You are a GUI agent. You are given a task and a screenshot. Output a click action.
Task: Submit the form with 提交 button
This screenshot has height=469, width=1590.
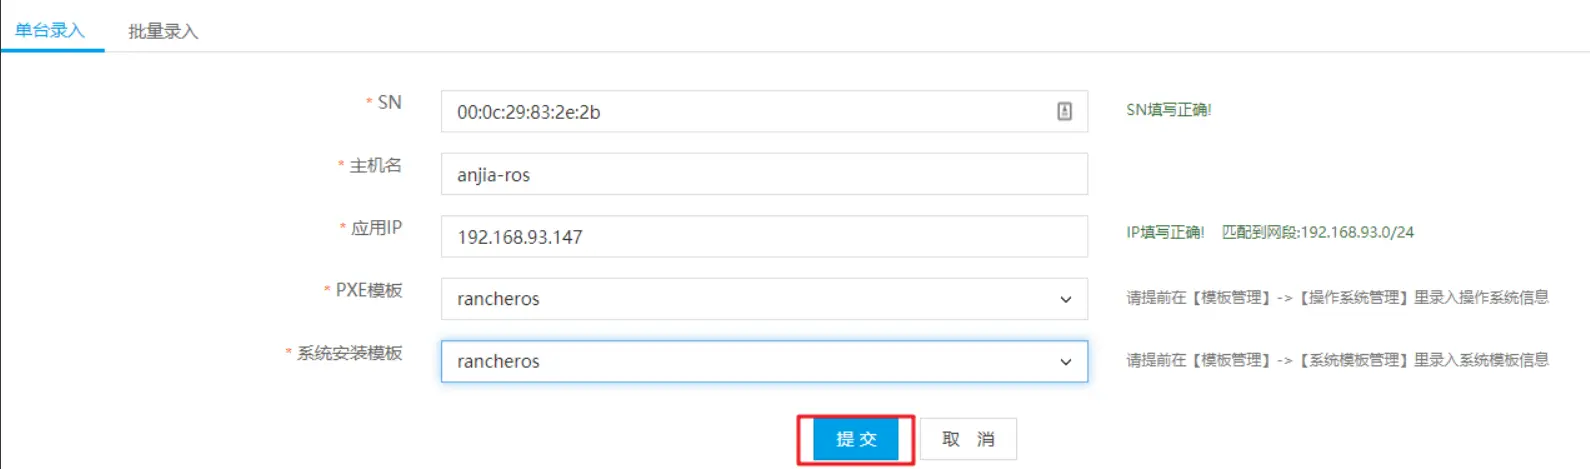tap(856, 439)
